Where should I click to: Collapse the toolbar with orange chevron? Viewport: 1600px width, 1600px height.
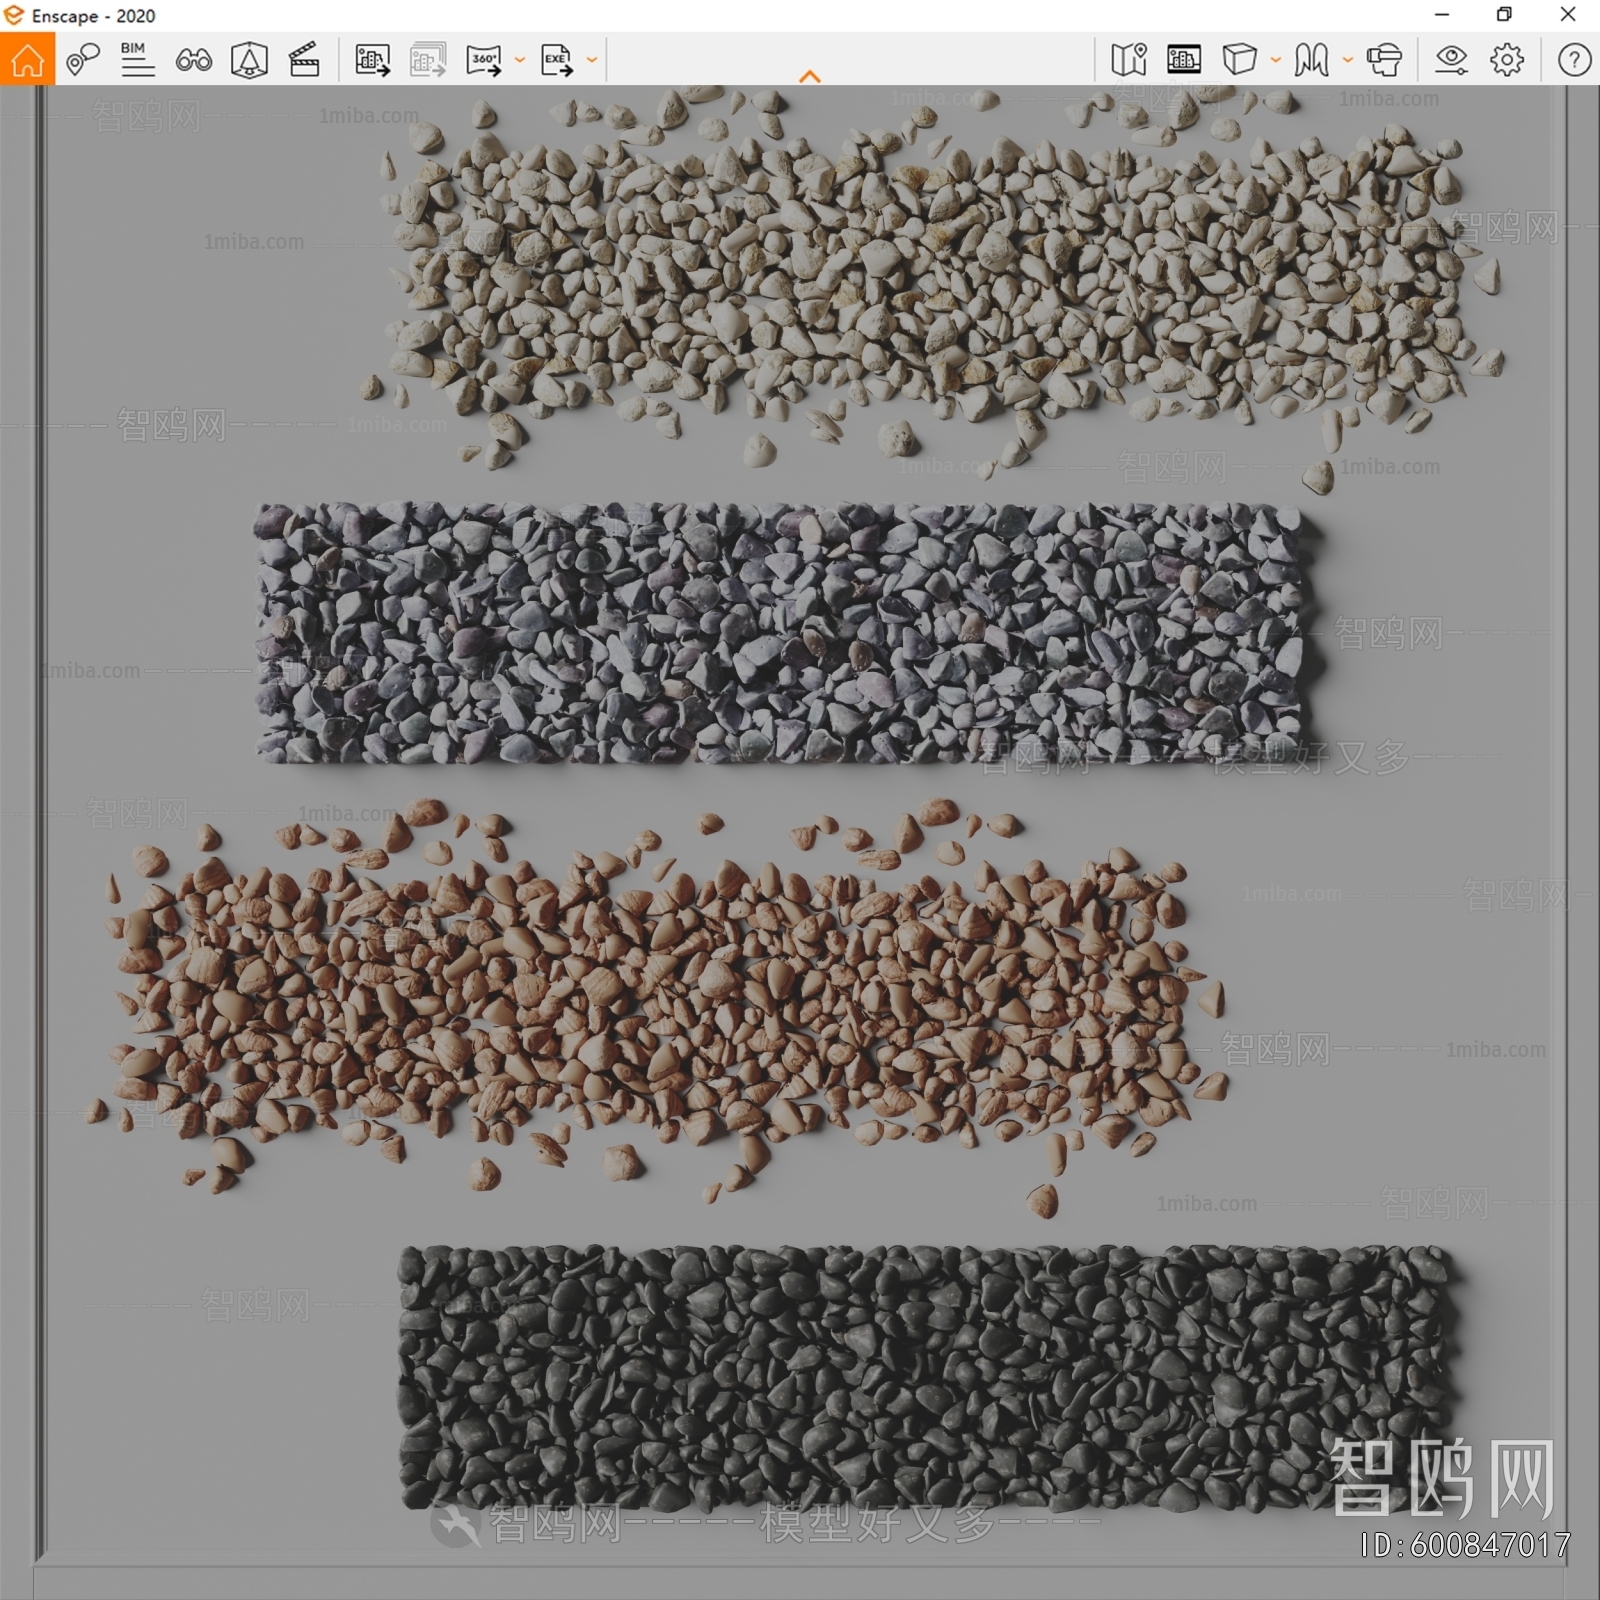(x=810, y=77)
